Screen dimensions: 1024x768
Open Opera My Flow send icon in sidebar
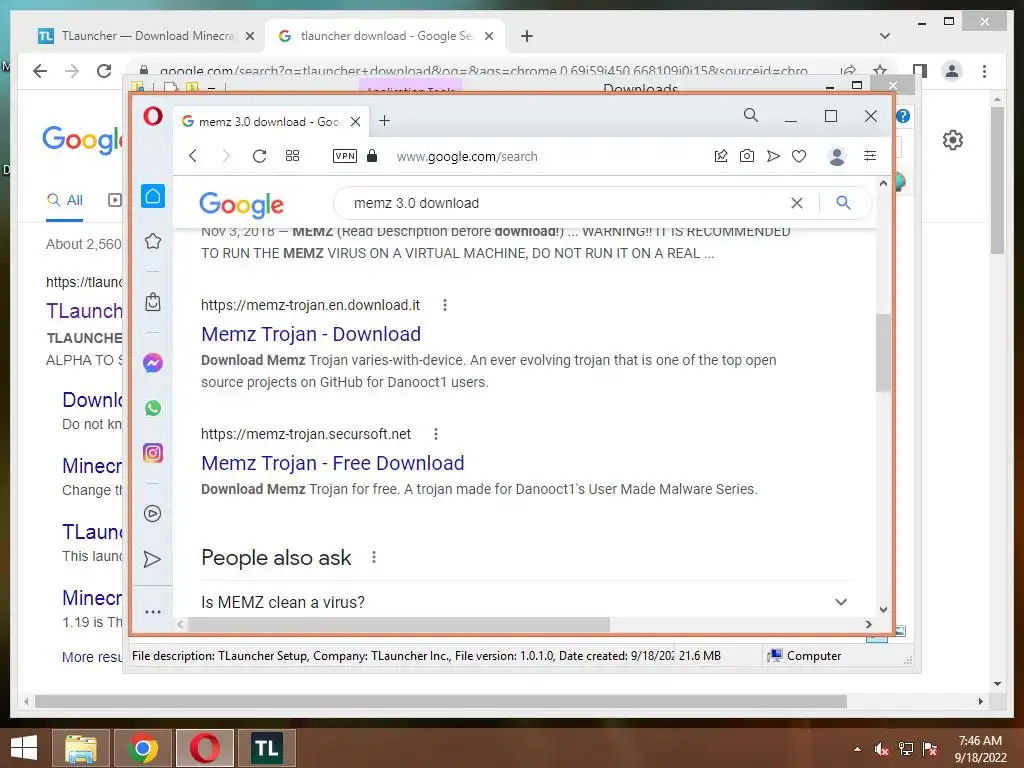click(x=152, y=559)
